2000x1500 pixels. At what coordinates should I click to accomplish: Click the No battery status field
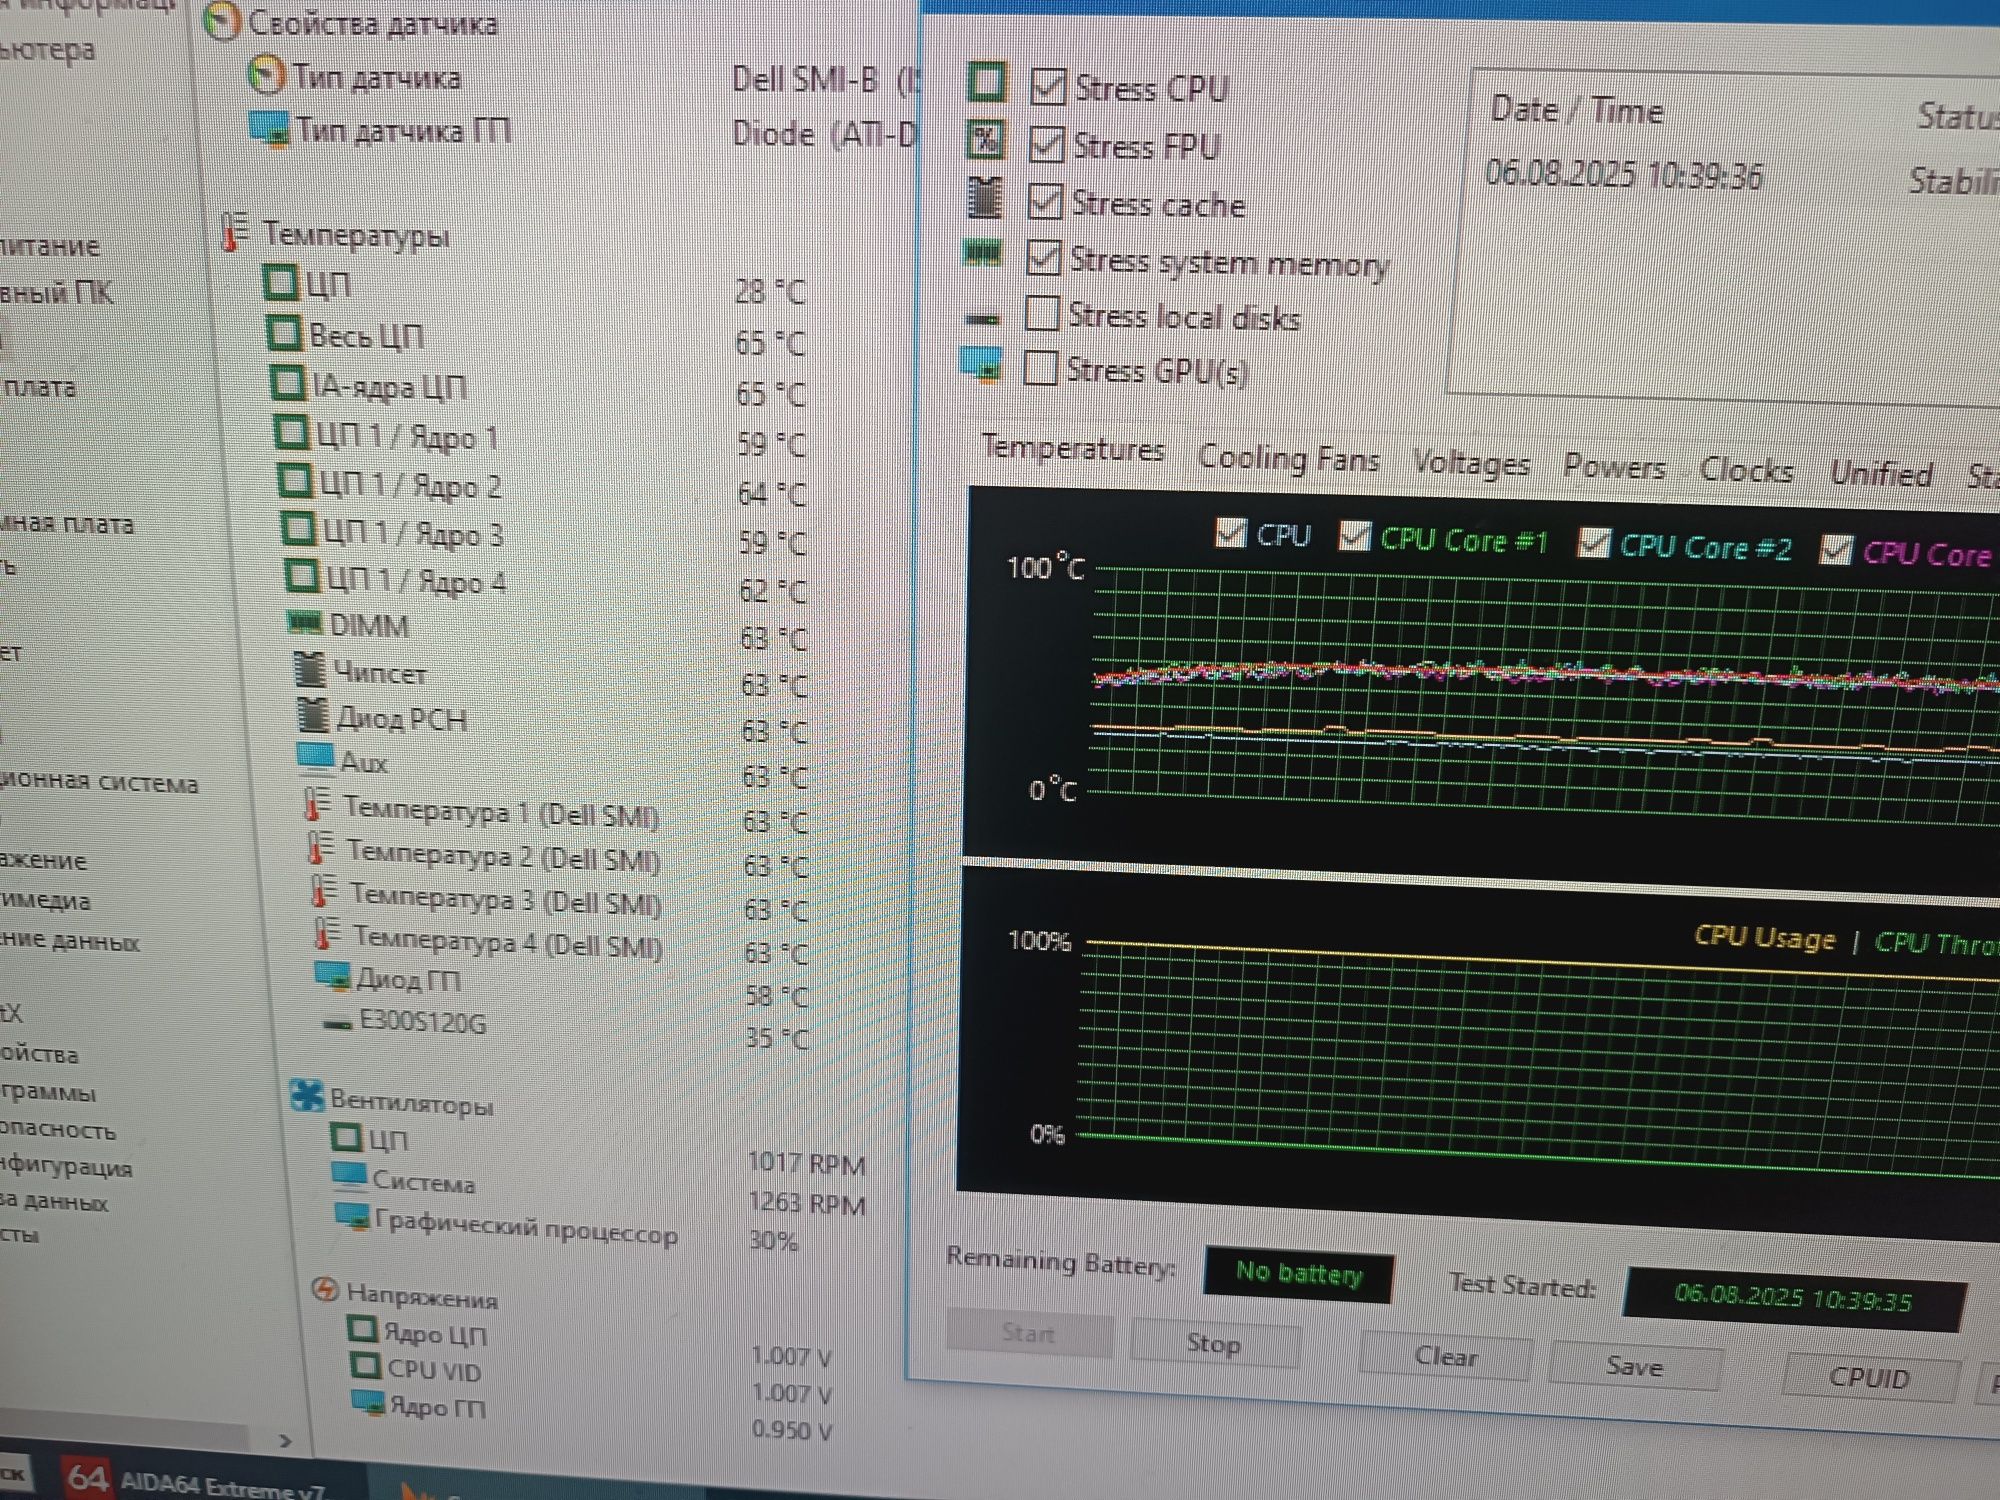pos(1299,1274)
